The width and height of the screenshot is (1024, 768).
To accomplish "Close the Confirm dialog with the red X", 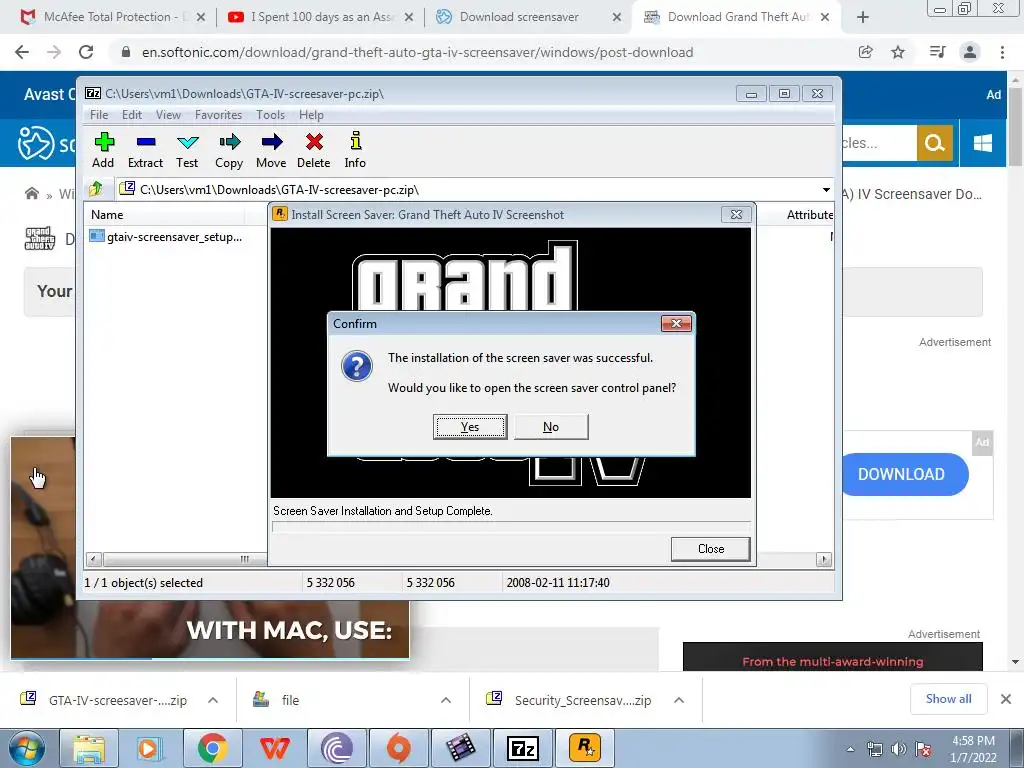I will point(676,323).
